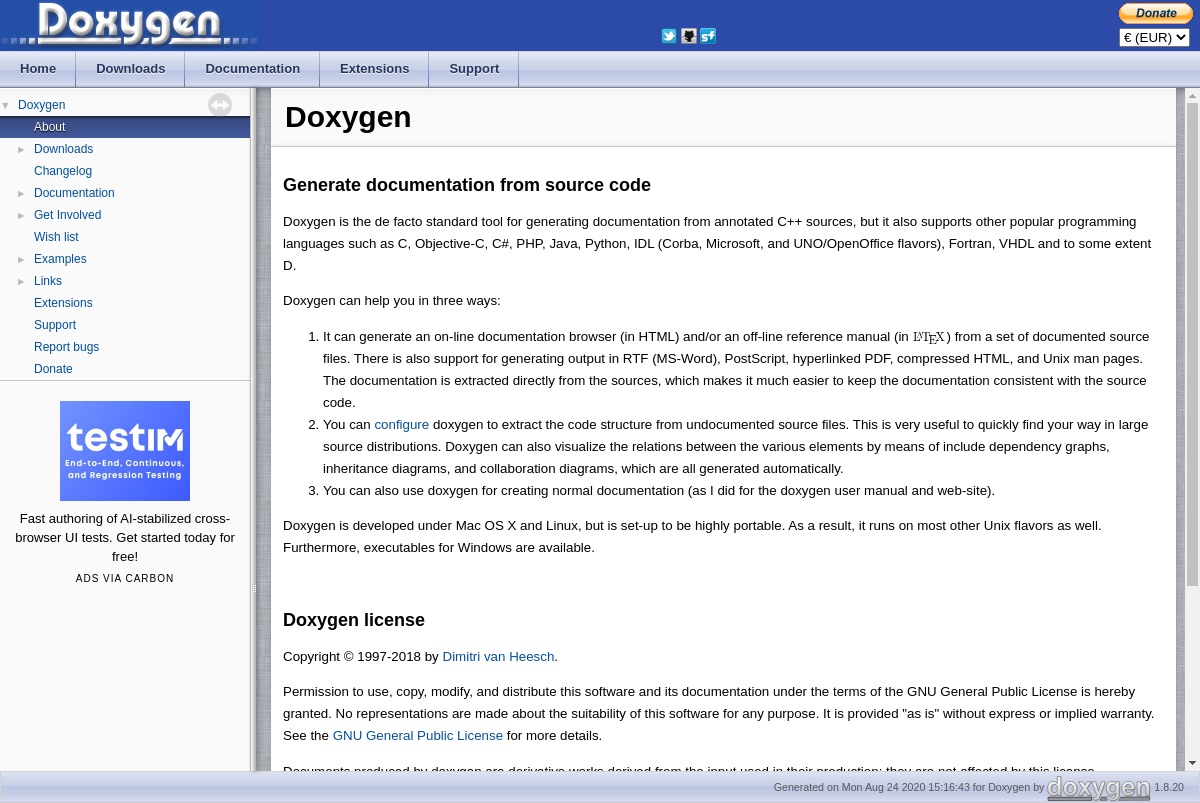Expand the Get Involved tree arrow

[x=22, y=215]
